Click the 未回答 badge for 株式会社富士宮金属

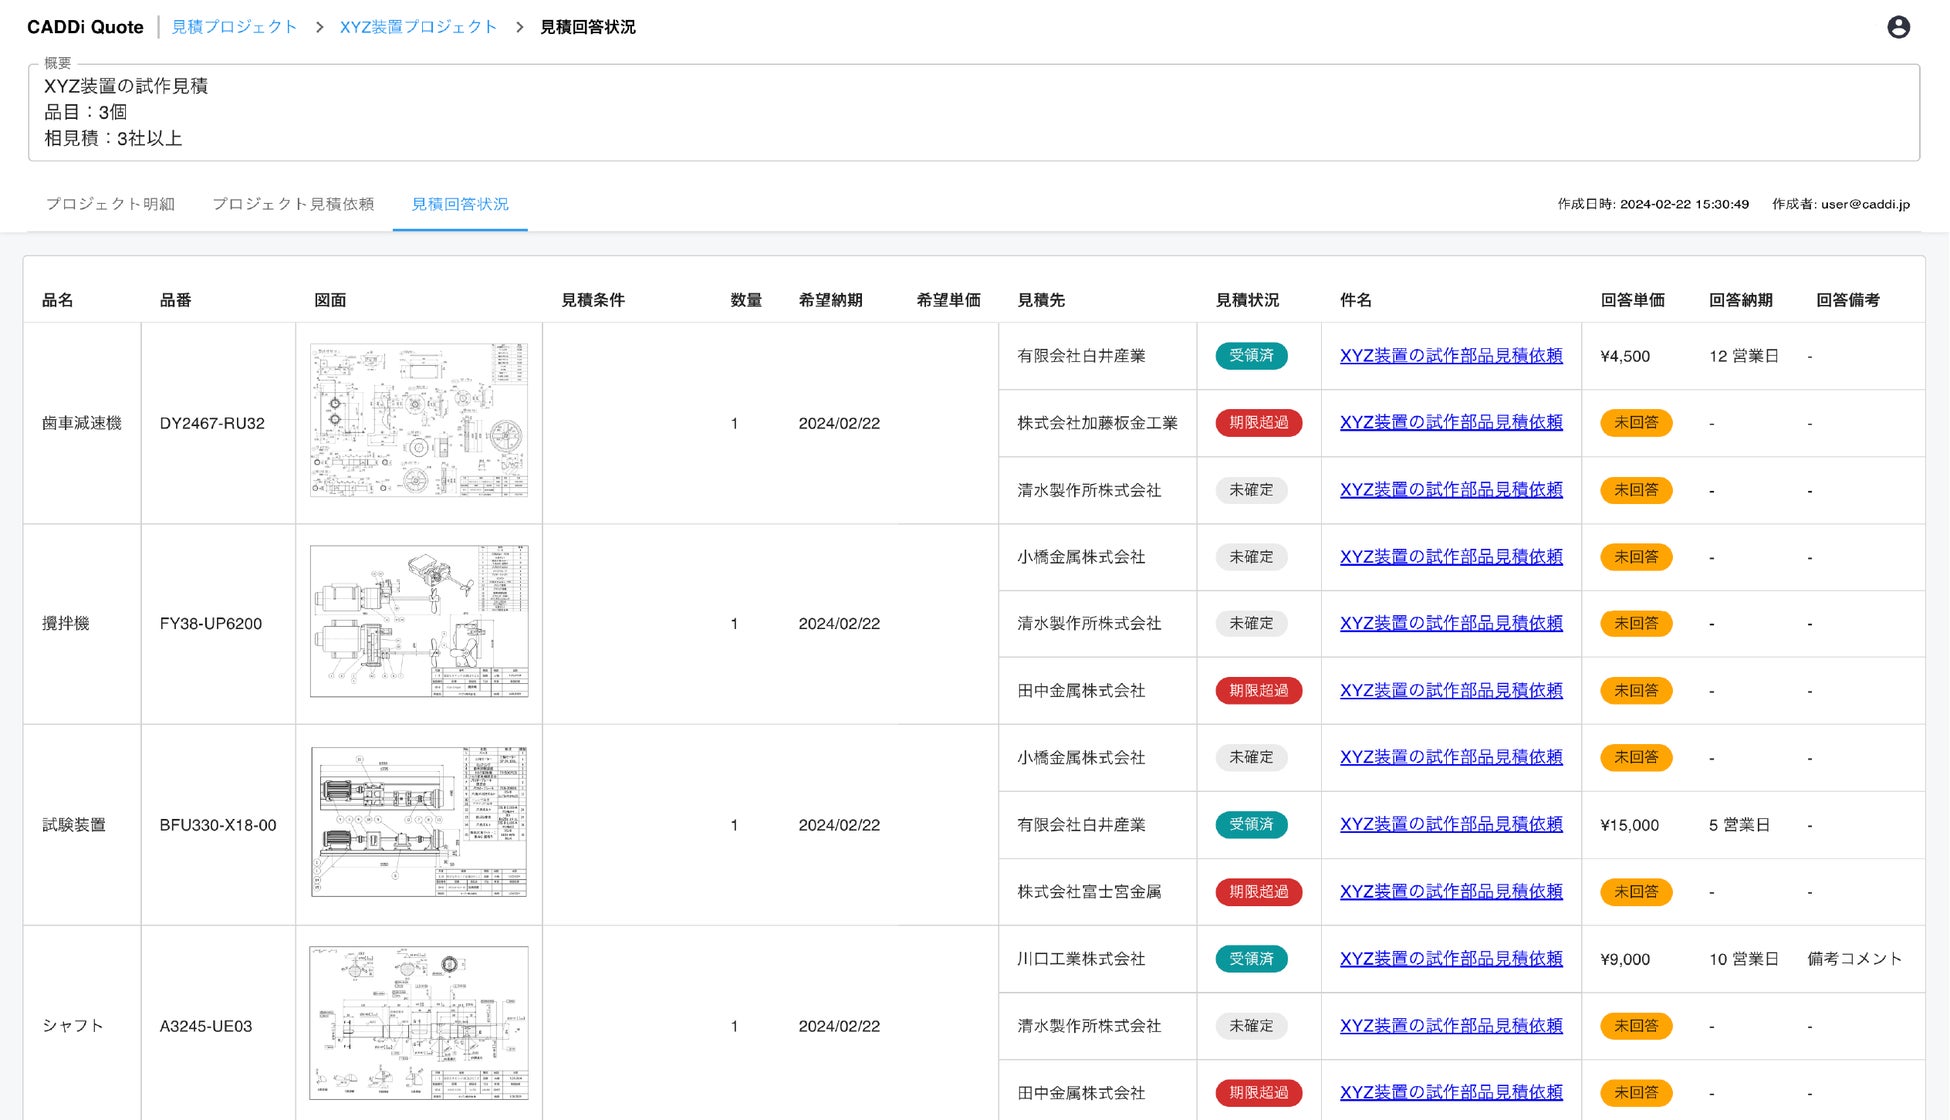coord(1635,892)
